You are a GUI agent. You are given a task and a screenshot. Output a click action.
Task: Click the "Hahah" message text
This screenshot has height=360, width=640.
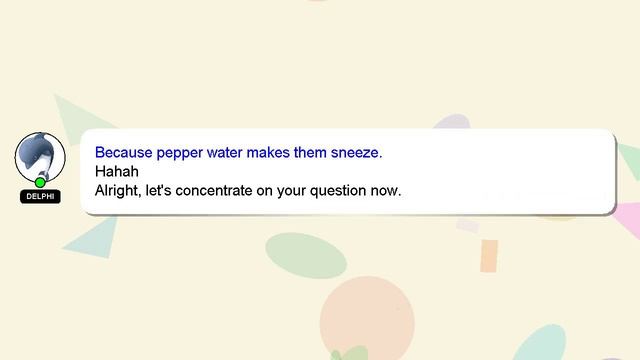coord(117,171)
